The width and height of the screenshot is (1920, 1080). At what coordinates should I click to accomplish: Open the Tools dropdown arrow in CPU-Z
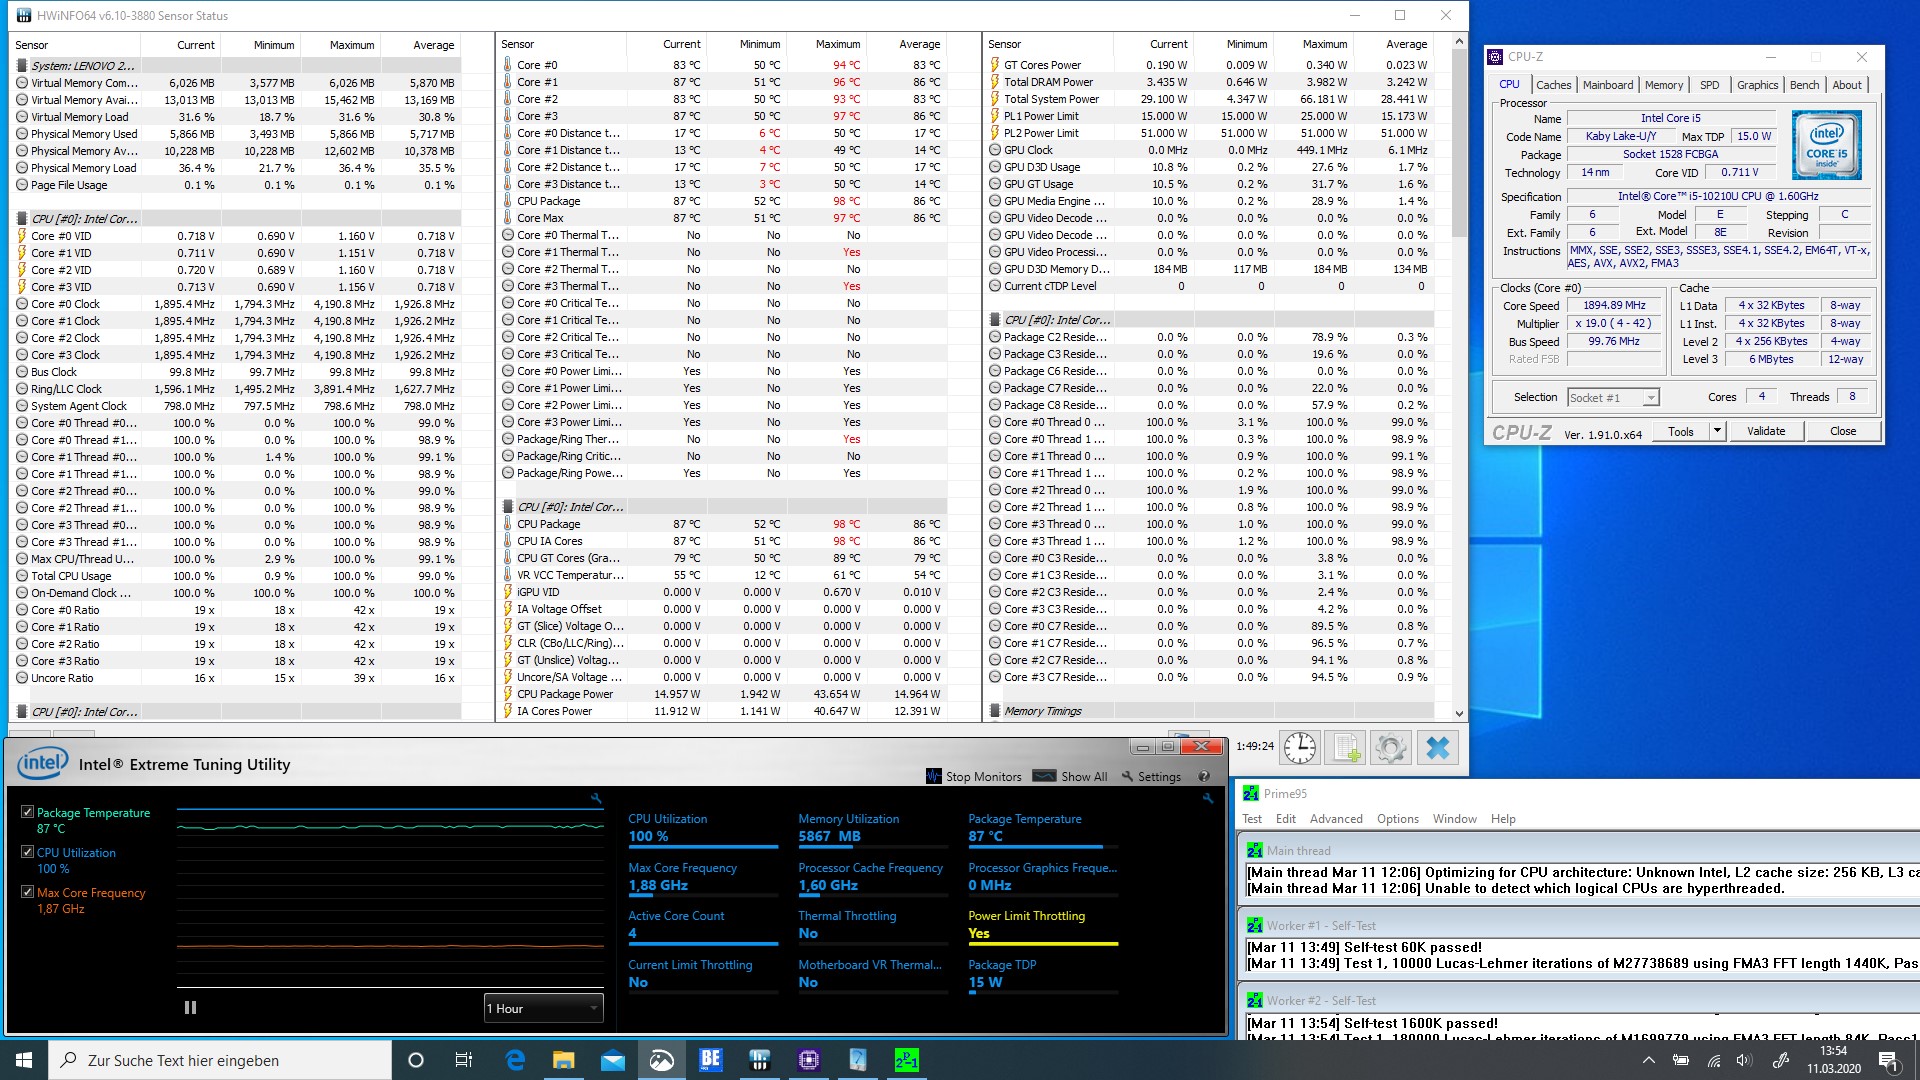point(1717,431)
